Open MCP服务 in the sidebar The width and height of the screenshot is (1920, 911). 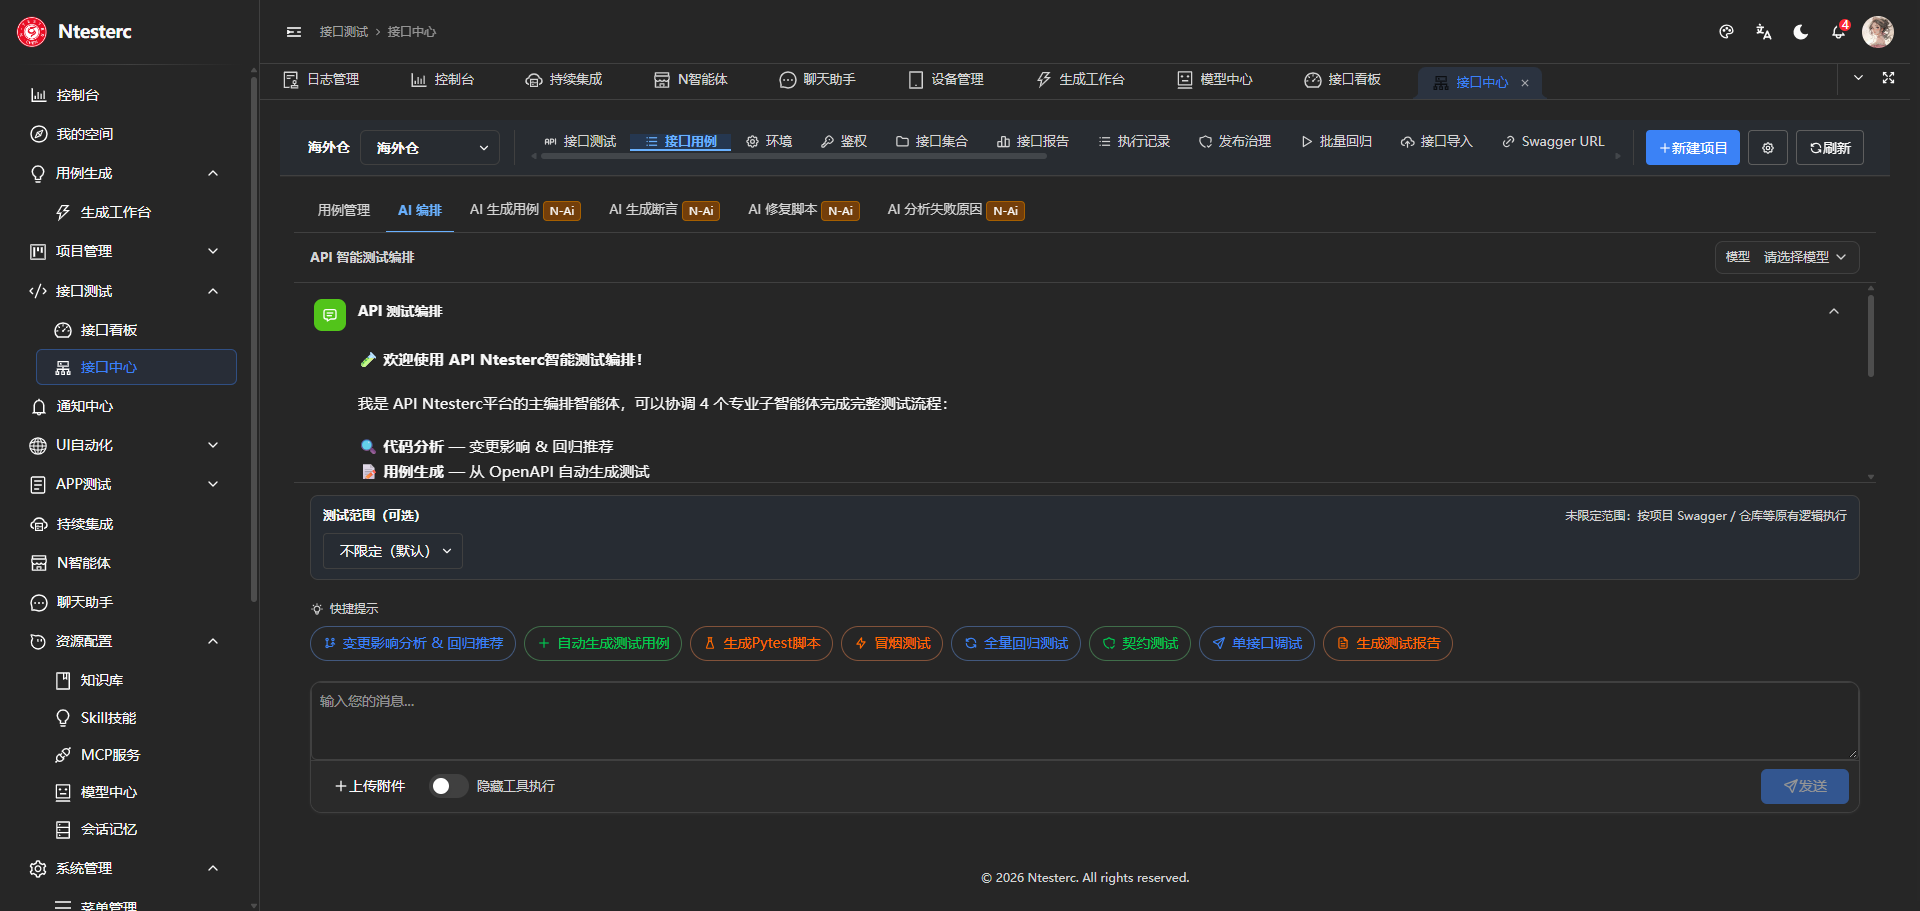[110, 755]
